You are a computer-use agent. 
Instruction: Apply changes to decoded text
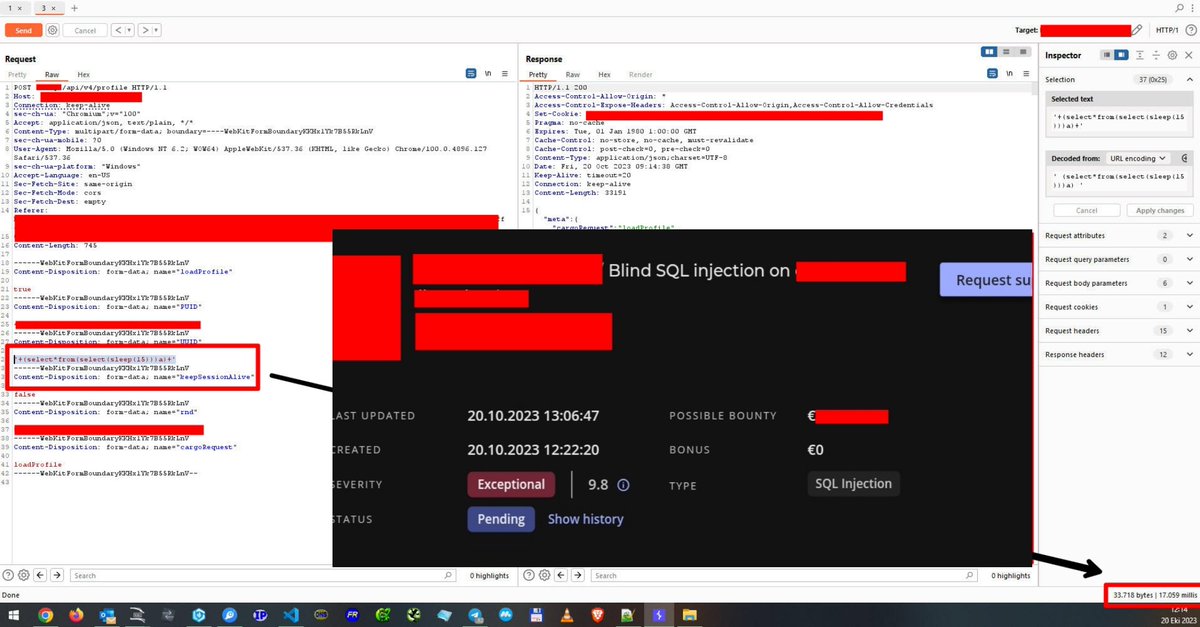tap(1160, 210)
